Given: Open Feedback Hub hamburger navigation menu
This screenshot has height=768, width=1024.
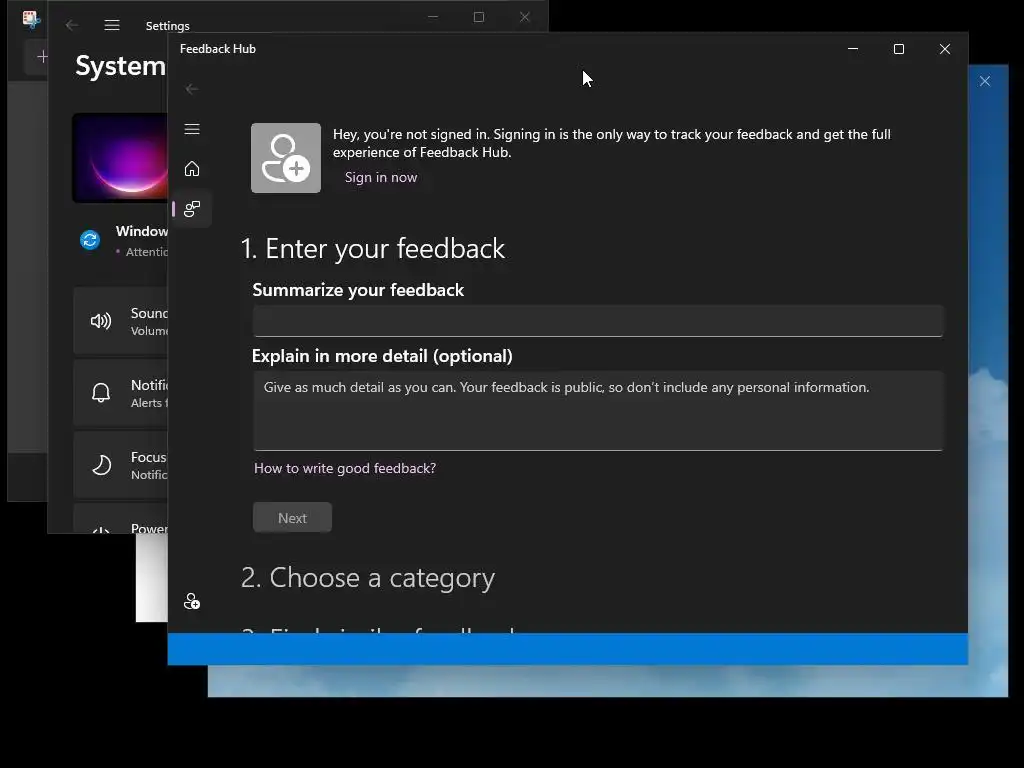Looking at the screenshot, I should [x=192, y=129].
